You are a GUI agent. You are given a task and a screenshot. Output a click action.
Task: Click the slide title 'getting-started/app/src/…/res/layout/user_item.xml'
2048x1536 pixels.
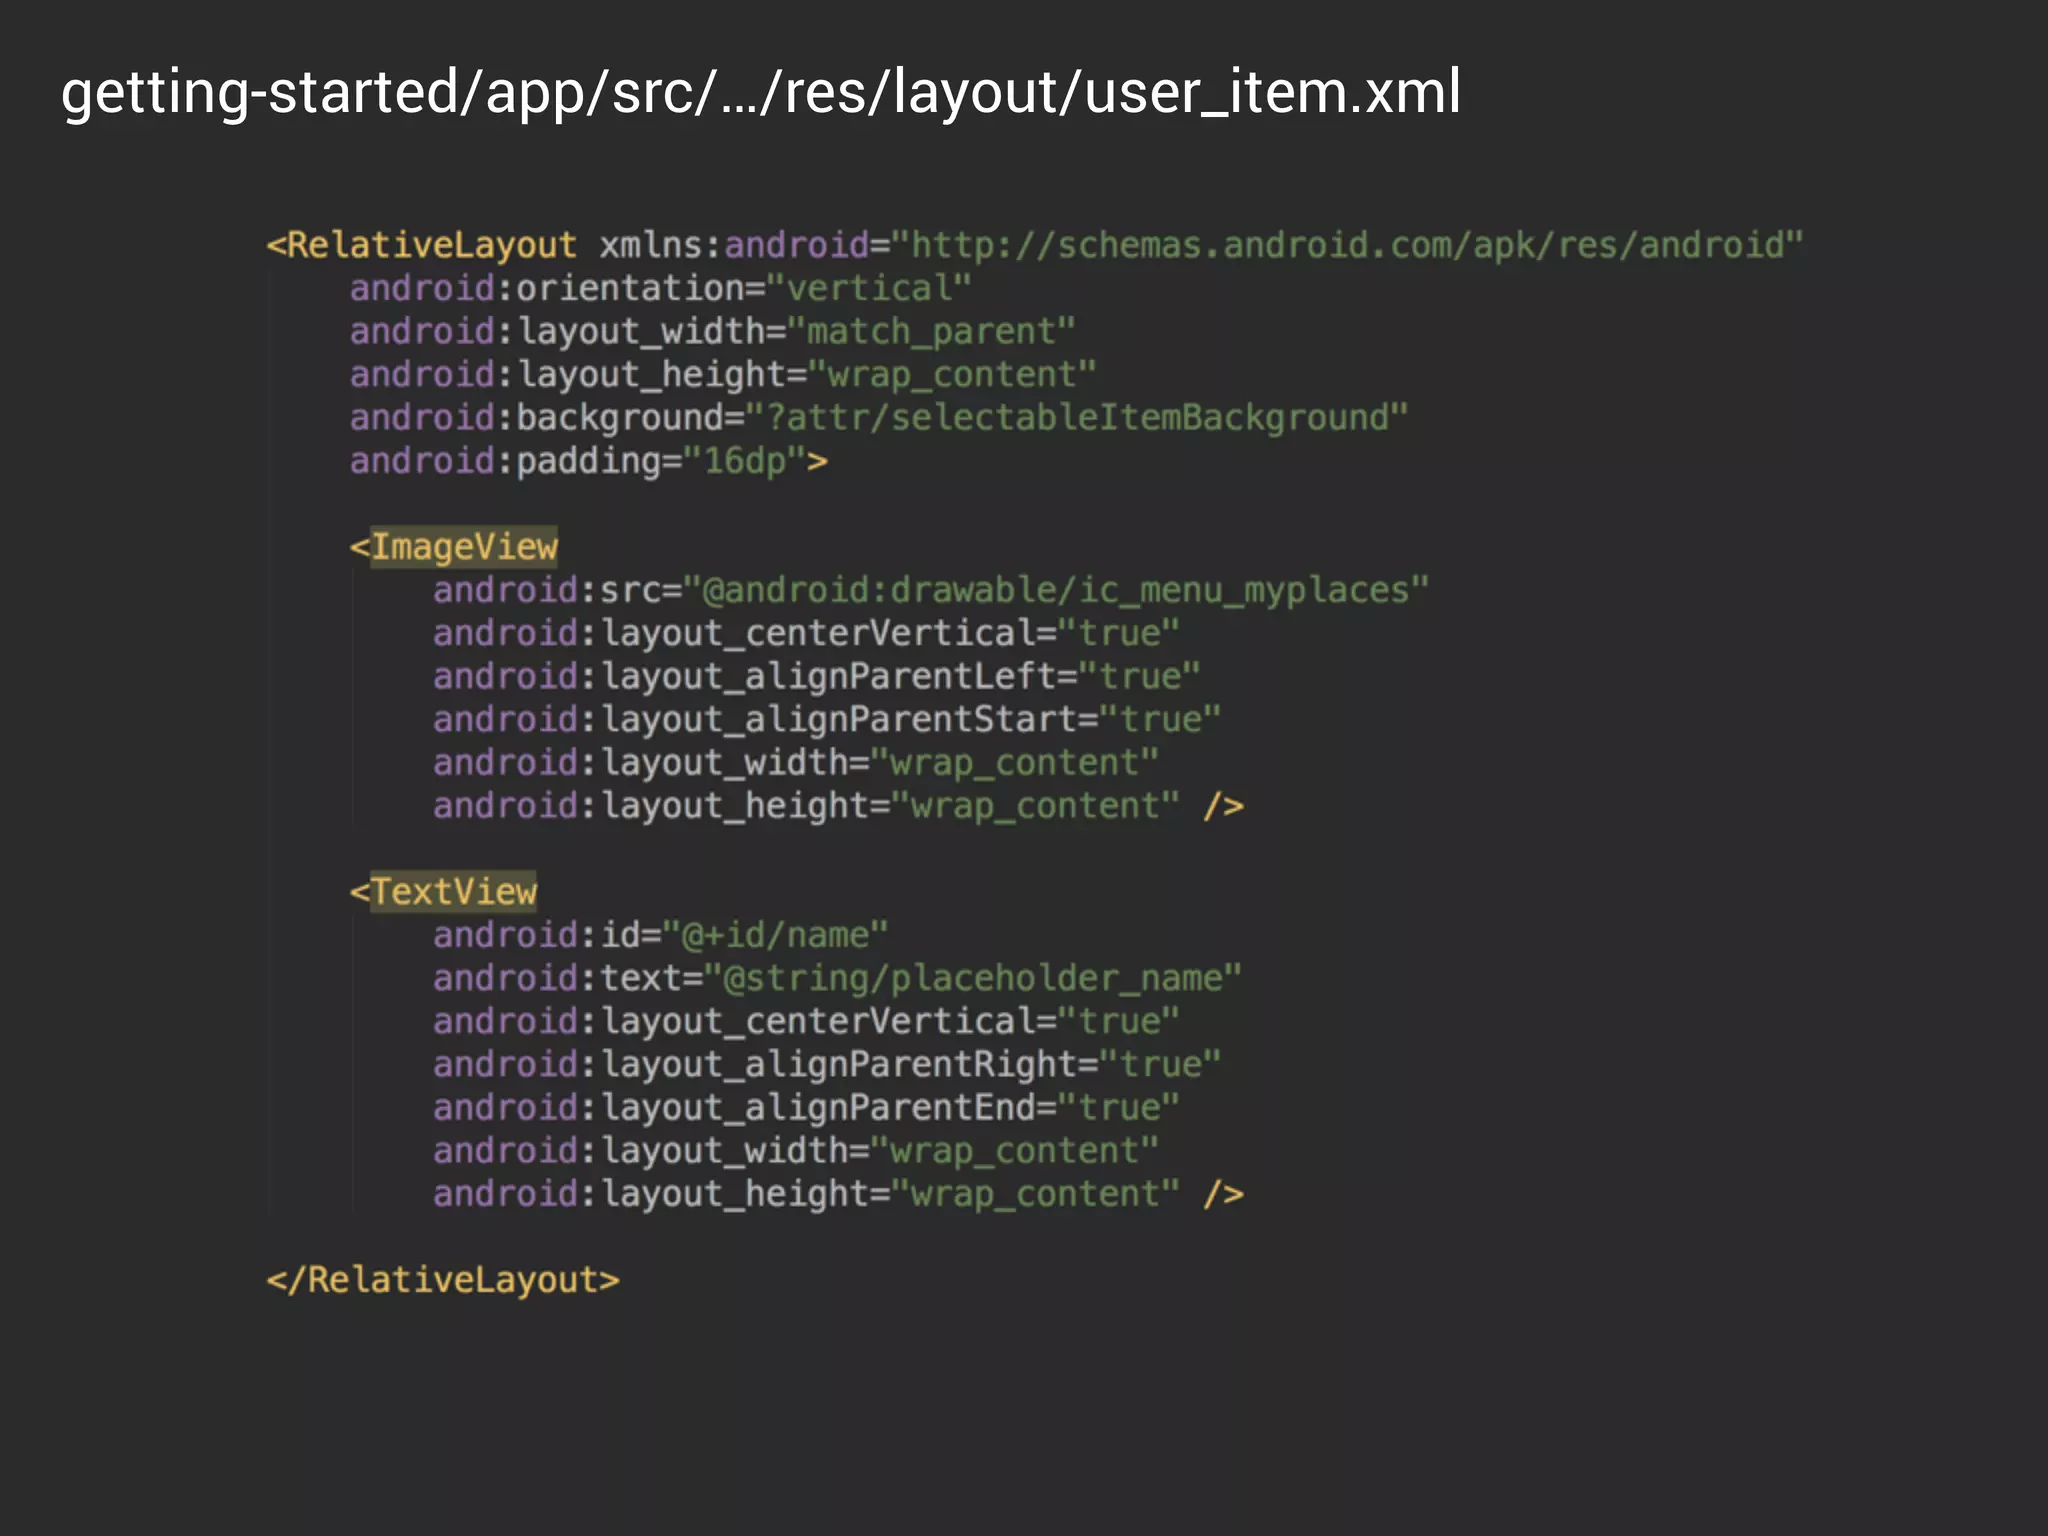[761, 92]
